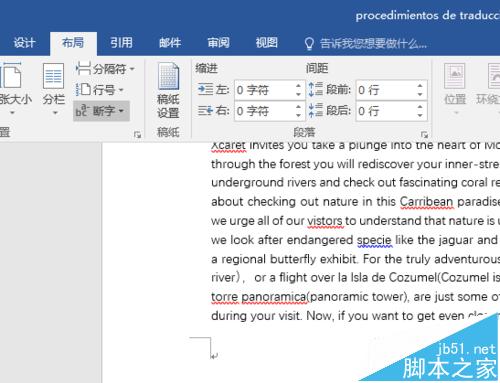Screen dimensions: 500x383
Task: Click the underlined phrase 'torre panoramica'
Action: [259, 297]
